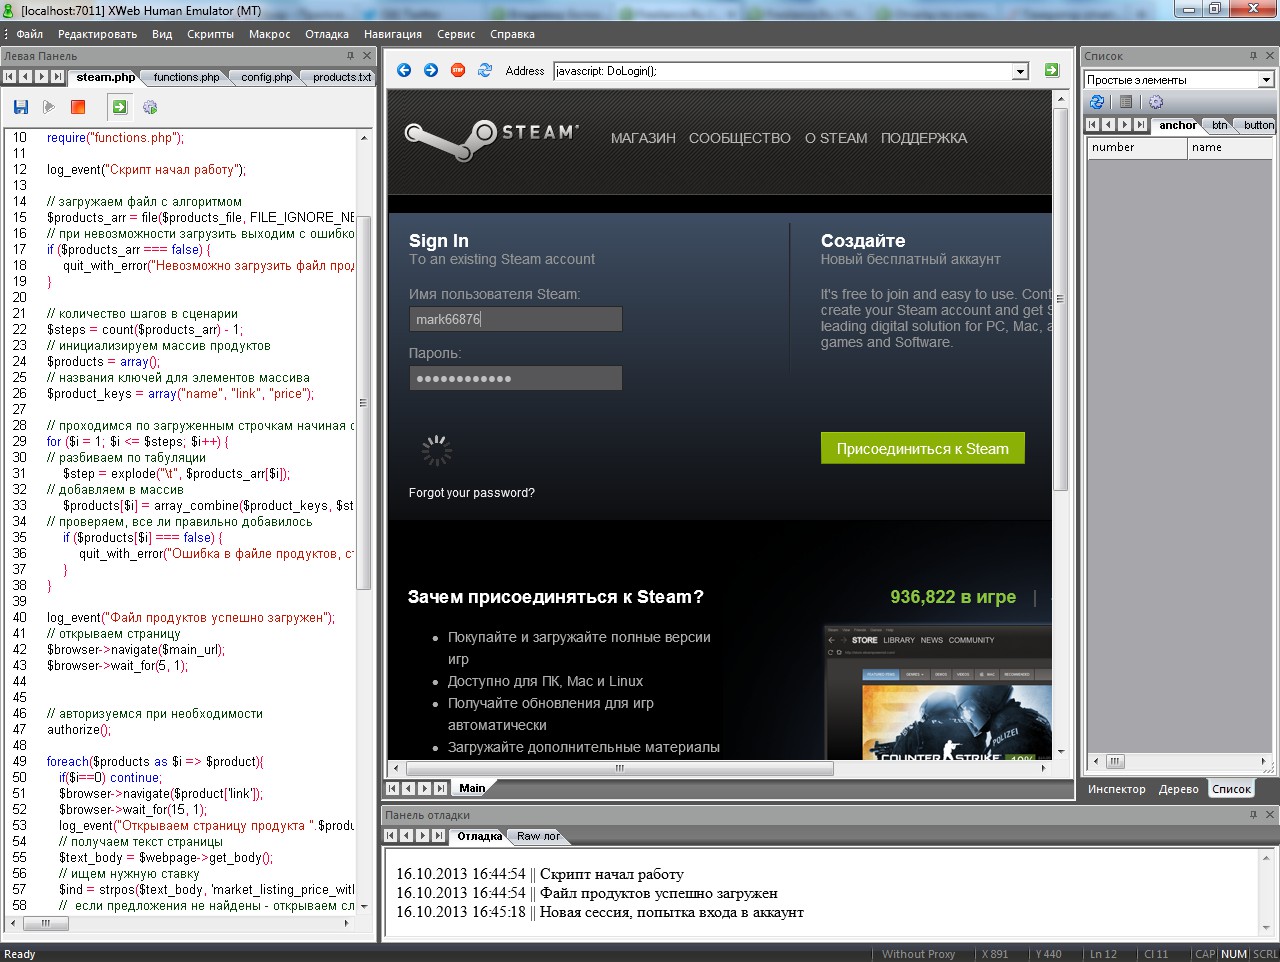Show previous element tab in Список panel
This screenshot has width=1280, height=962.
coord(1108,125)
